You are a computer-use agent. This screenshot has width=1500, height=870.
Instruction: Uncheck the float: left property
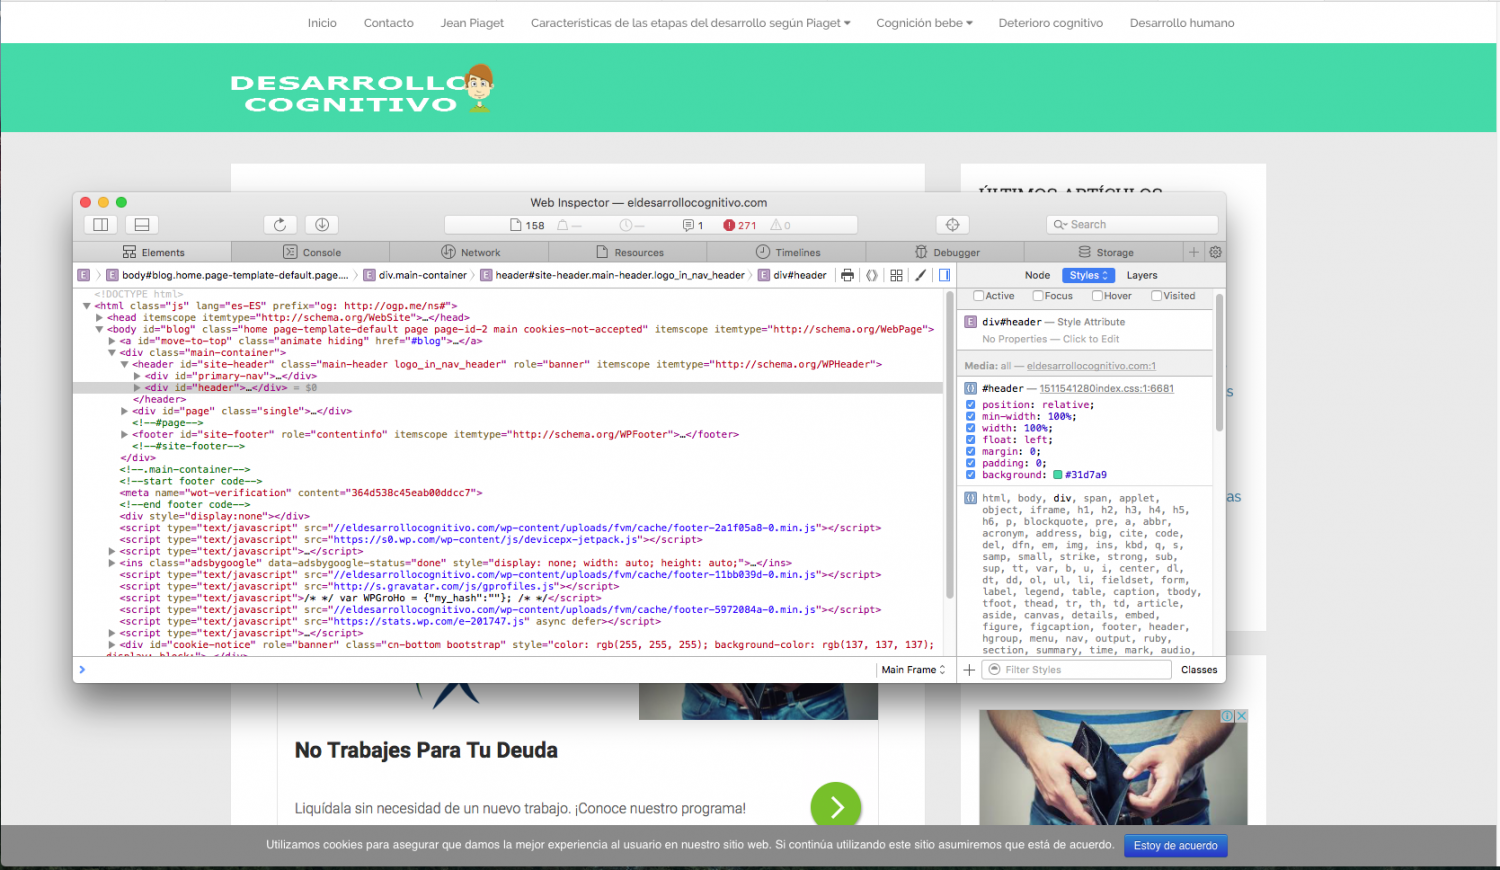pyautogui.click(x=970, y=440)
